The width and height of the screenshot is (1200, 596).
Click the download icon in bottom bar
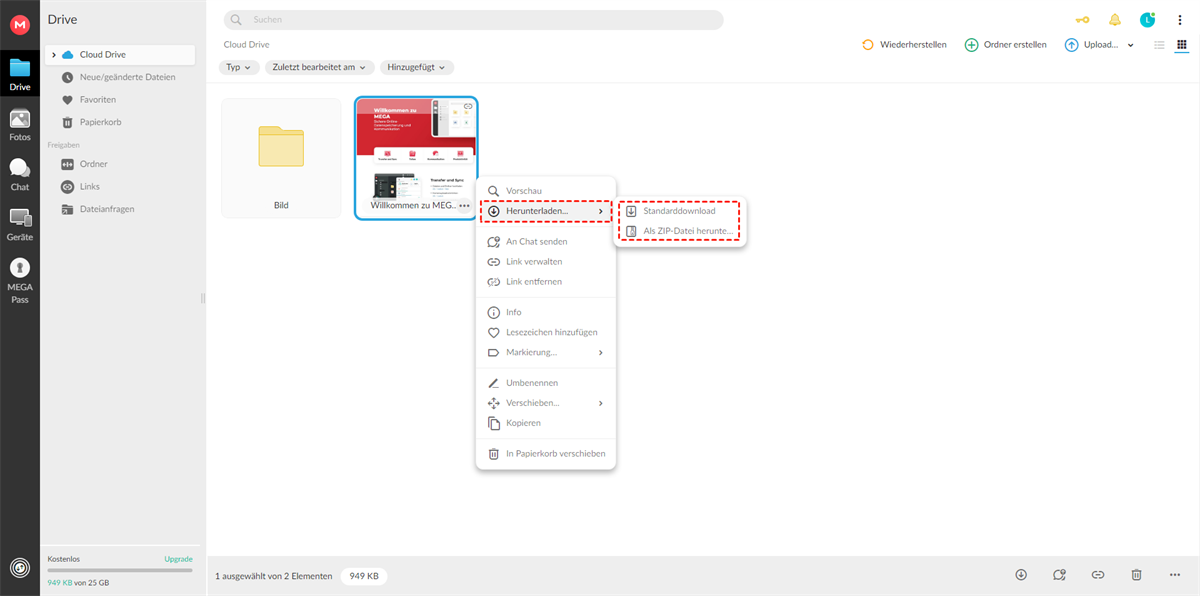click(x=1021, y=575)
